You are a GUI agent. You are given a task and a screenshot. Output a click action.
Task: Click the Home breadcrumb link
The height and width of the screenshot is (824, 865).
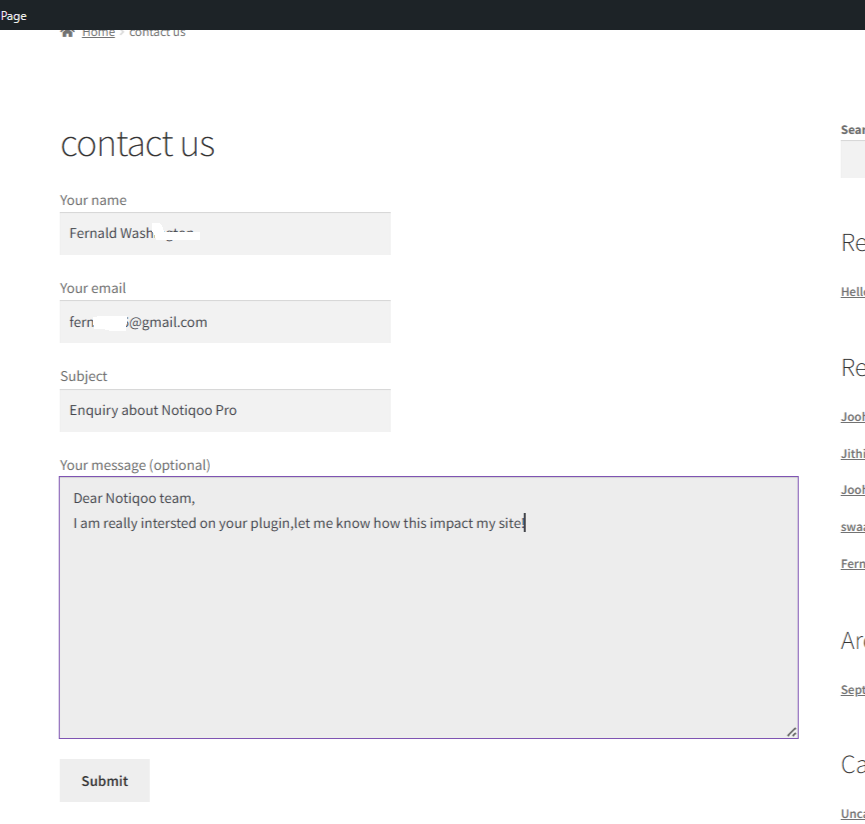click(98, 31)
